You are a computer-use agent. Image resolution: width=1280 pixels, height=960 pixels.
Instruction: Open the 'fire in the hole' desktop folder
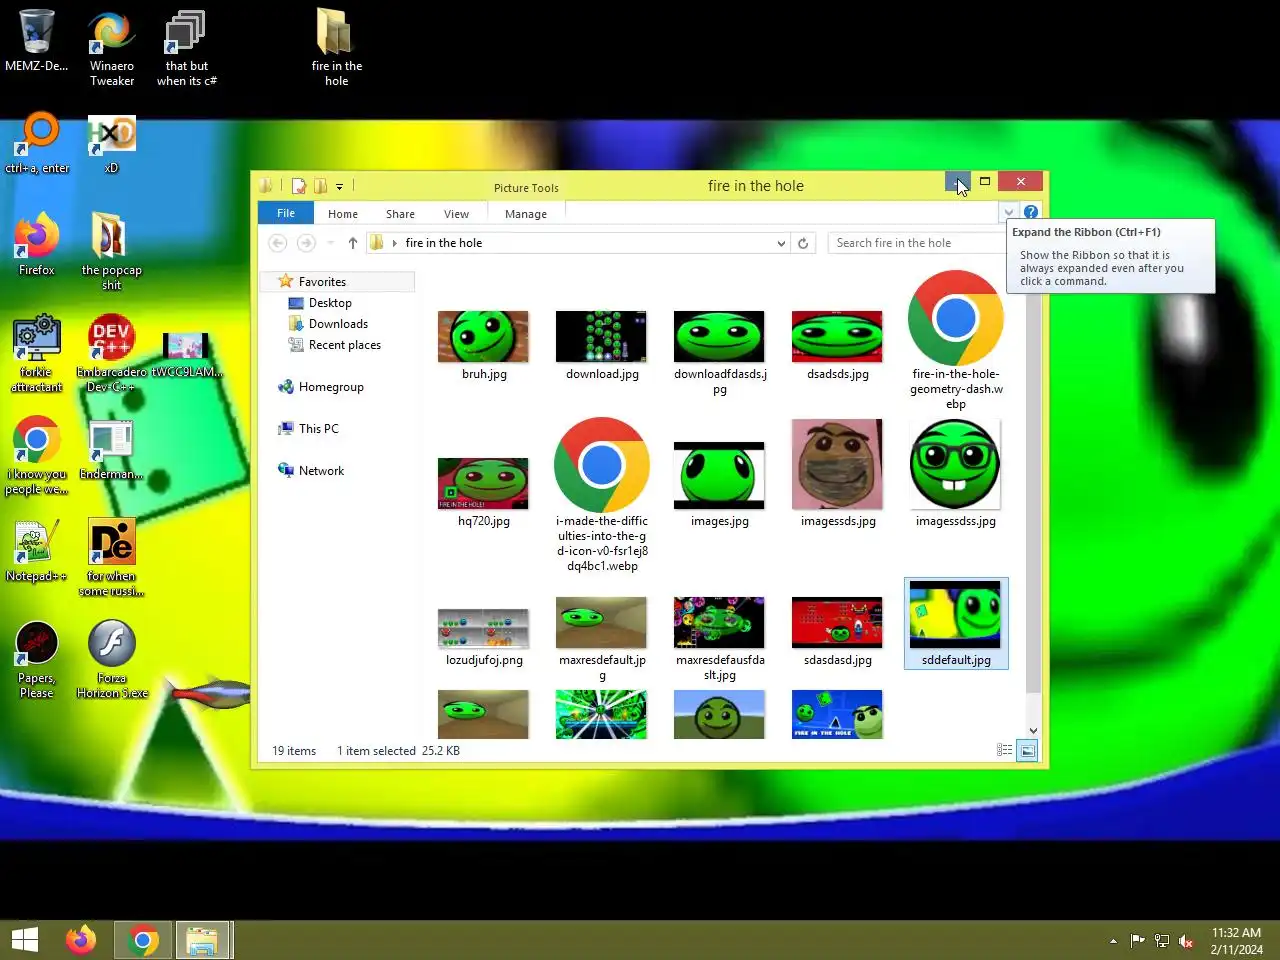336,48
